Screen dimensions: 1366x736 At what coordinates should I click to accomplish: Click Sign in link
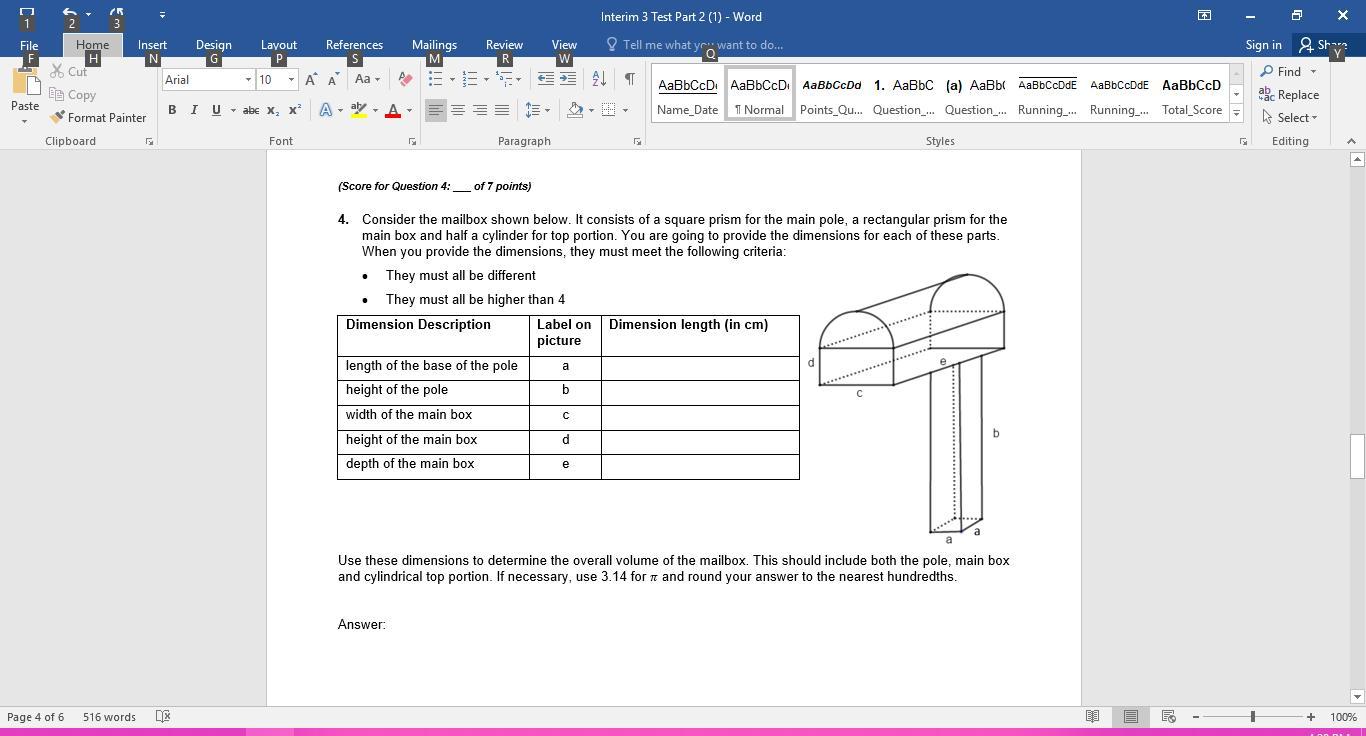(1263, 45)
